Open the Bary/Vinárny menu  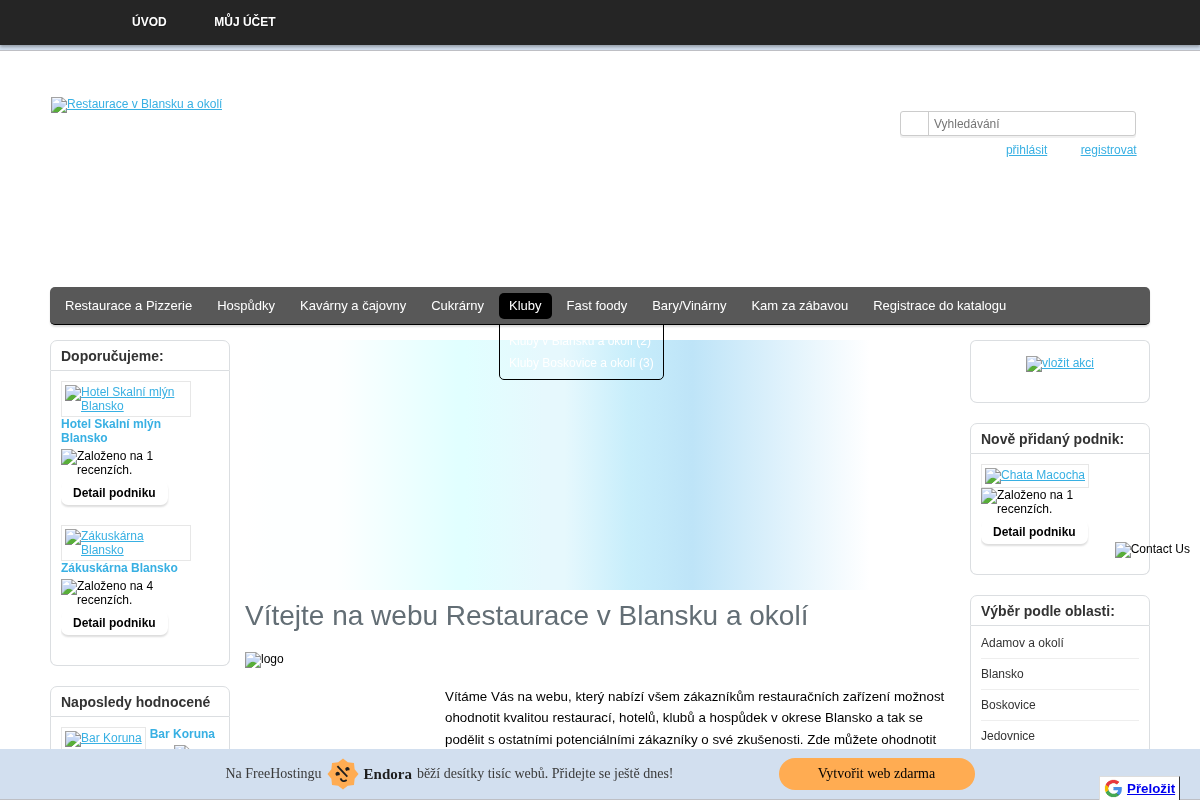(x=689, y=306)
